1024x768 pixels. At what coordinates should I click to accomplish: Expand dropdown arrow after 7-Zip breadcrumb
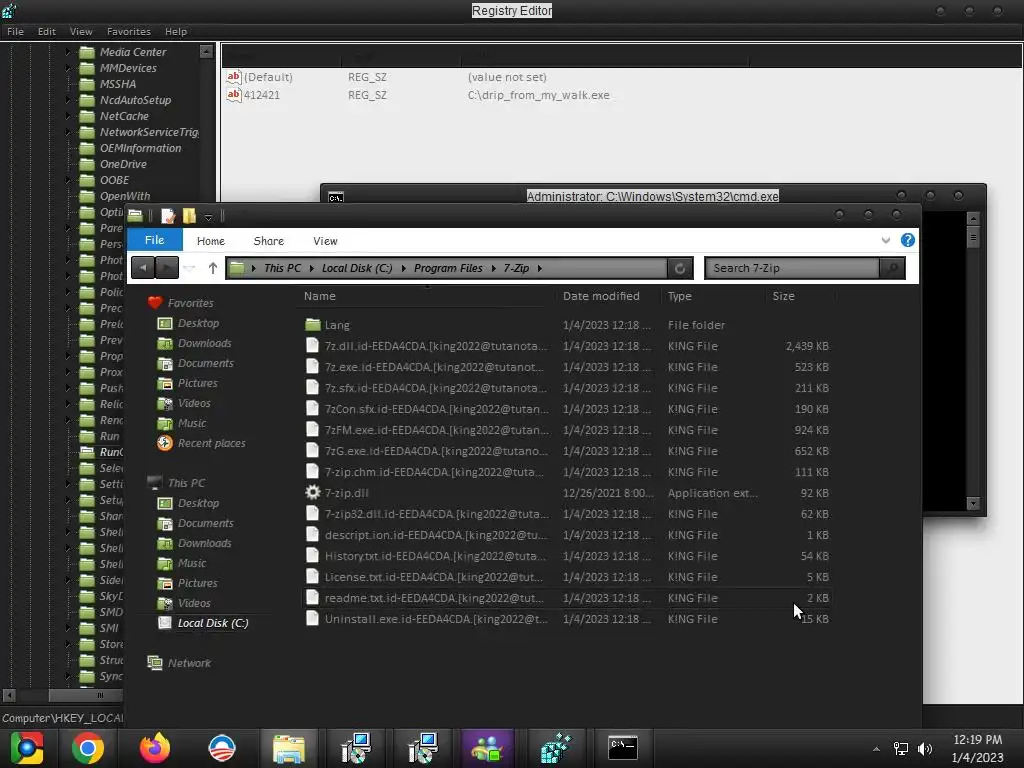539,268
